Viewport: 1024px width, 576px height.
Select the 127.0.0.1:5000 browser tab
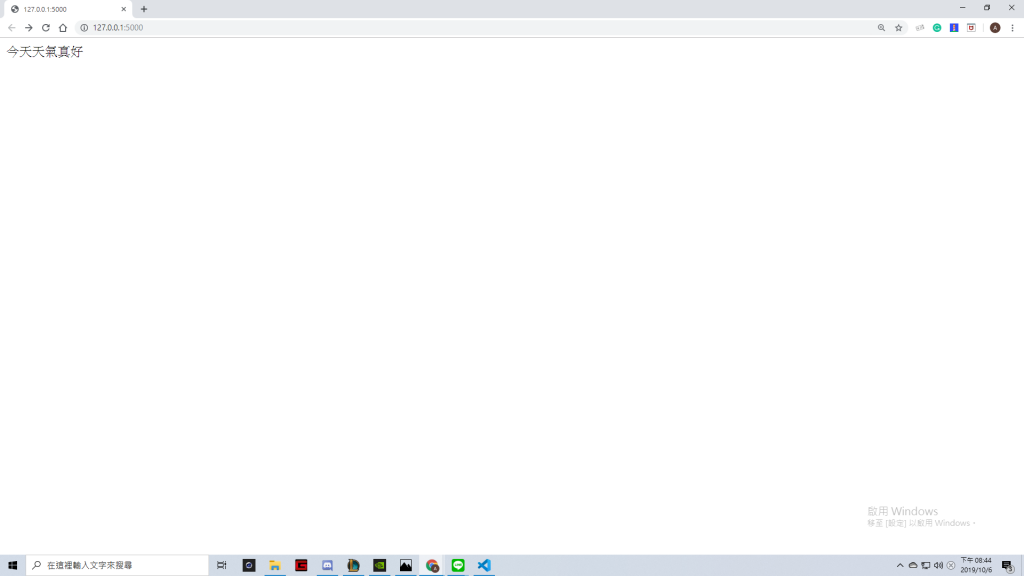[68, 9]
